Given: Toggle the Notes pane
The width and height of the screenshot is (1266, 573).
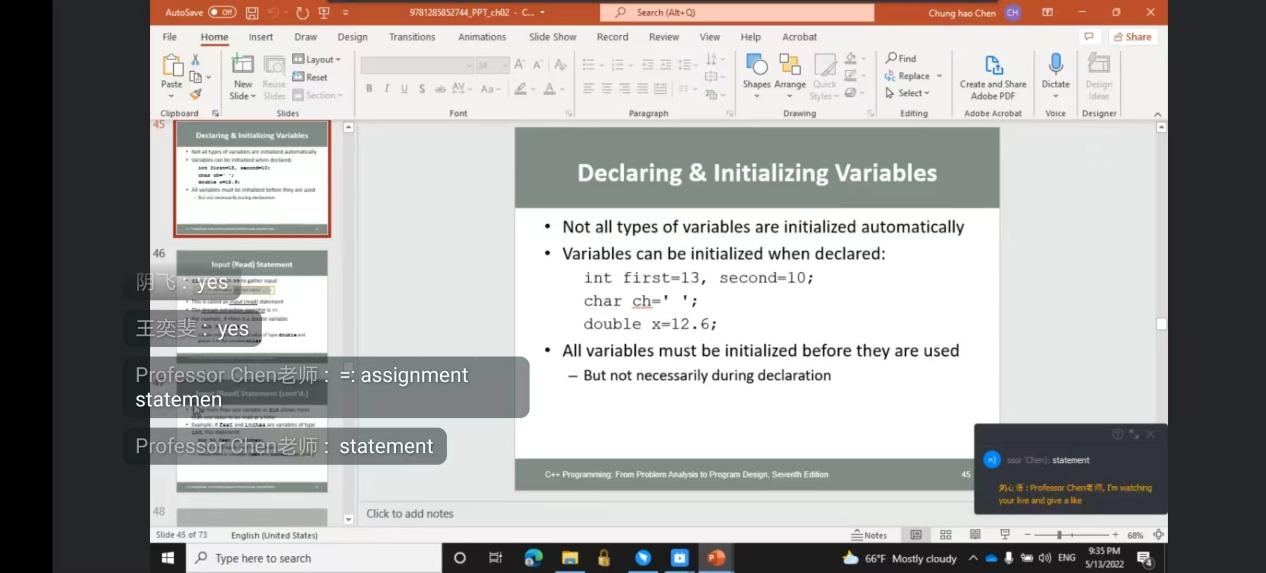Looking at the screenshot, I should click(869, 535).
